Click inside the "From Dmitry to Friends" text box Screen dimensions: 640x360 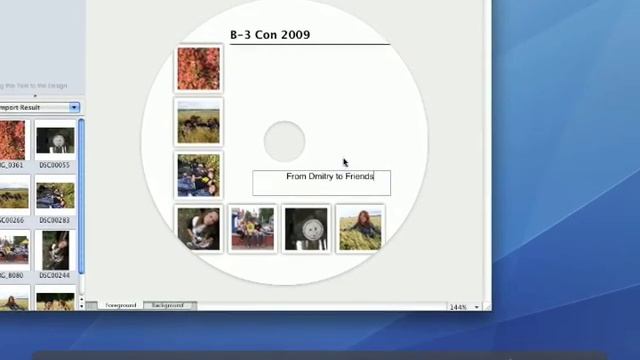pyautogui.click(x=321, y=183)
